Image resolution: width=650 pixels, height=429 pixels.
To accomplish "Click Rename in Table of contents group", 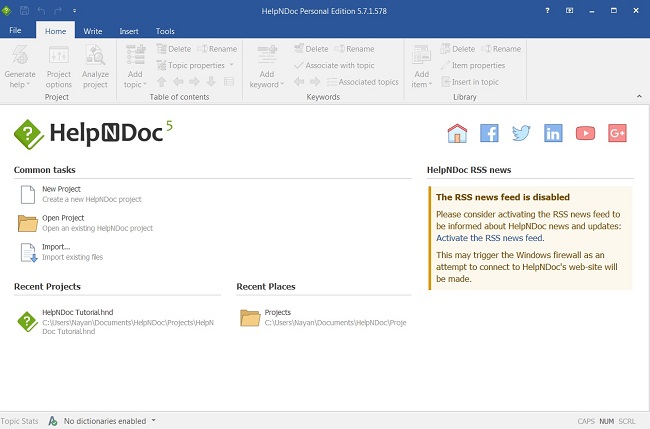I will 217,49.
